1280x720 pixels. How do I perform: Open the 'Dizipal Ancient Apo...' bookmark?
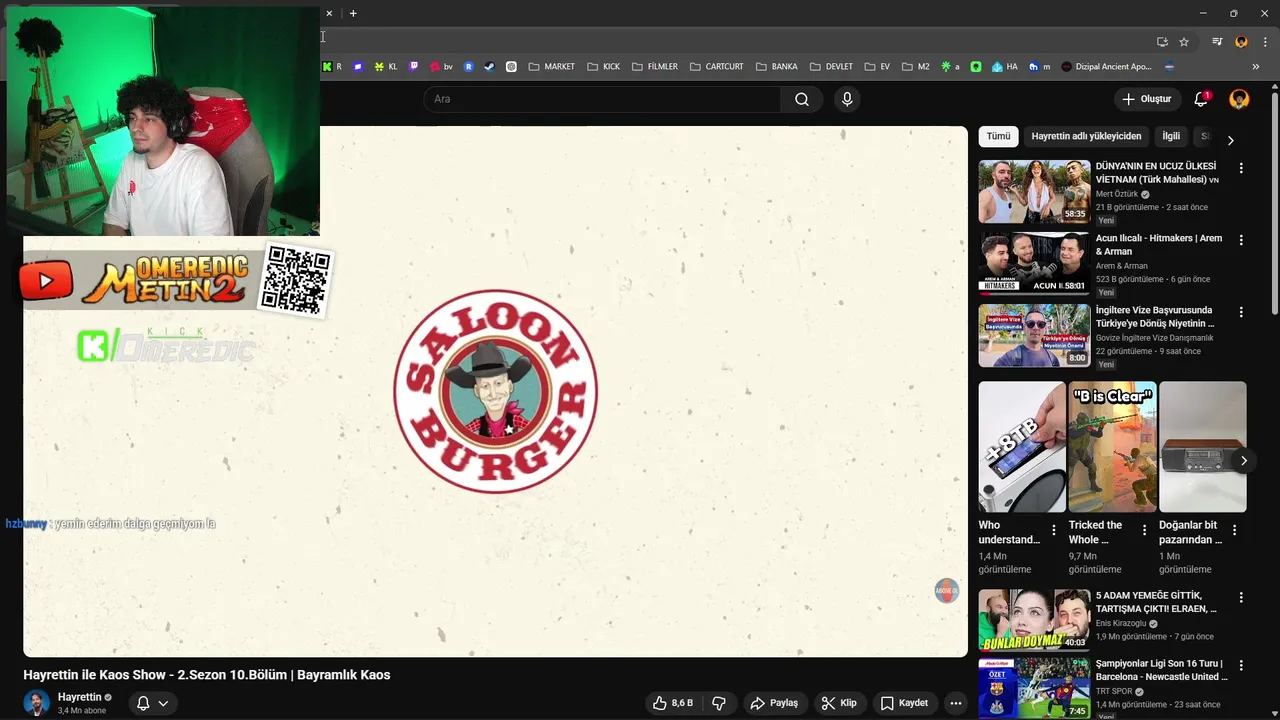[1106, 67]
